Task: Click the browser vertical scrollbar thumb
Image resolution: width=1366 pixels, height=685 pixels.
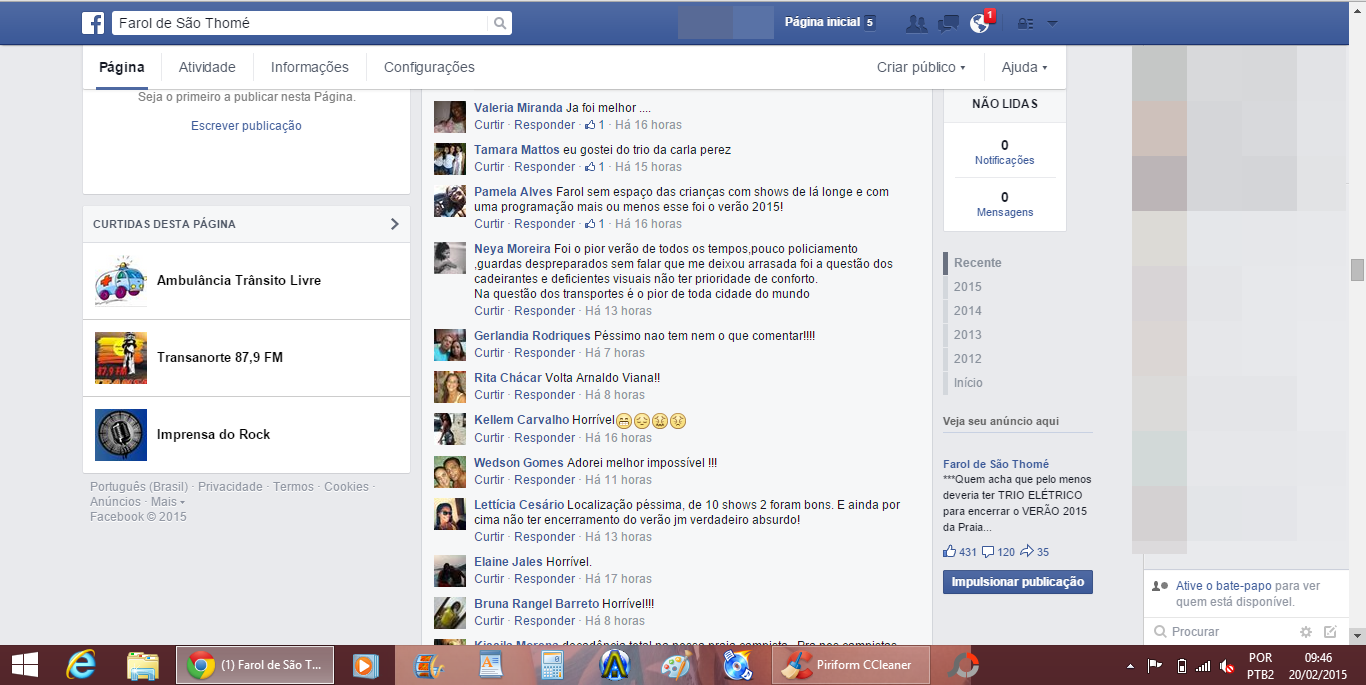Action: point(1357,270)
